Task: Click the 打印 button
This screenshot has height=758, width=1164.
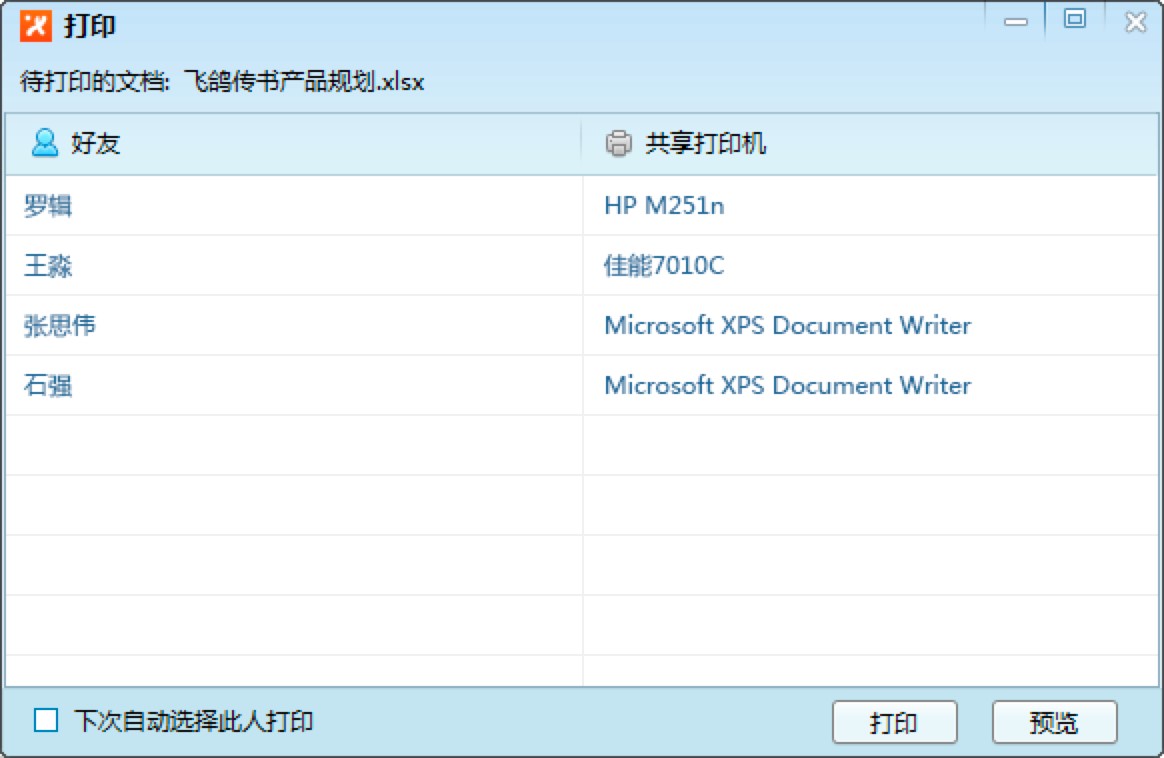Action: tap(894, 722)
